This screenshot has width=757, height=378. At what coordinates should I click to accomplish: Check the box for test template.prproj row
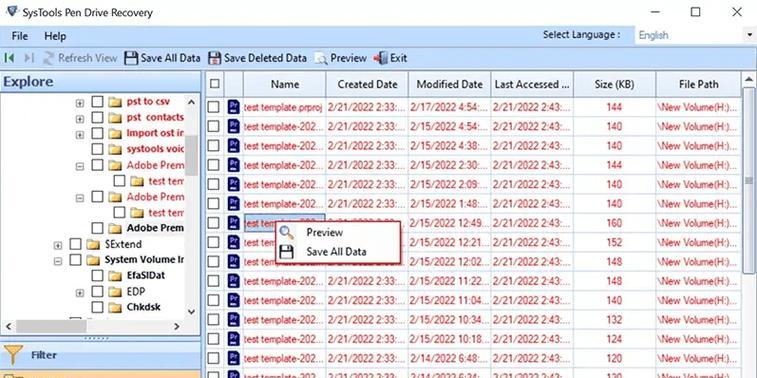tap(213, 107)
